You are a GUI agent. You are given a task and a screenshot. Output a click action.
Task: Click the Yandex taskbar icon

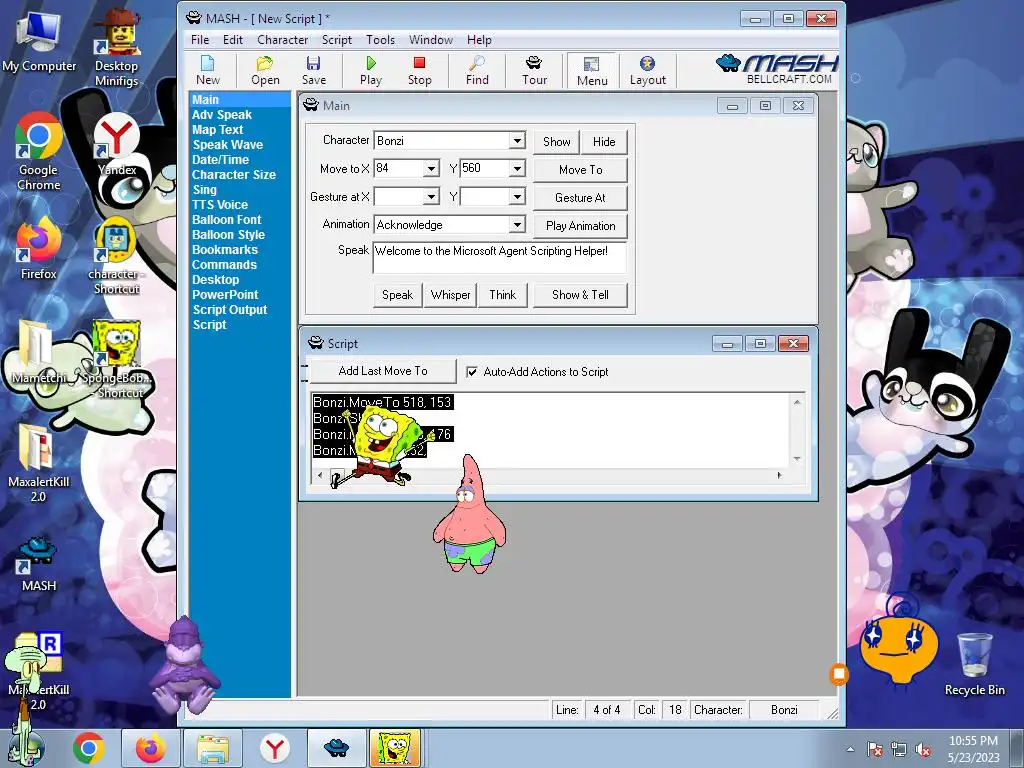click(x=274, y=748)
